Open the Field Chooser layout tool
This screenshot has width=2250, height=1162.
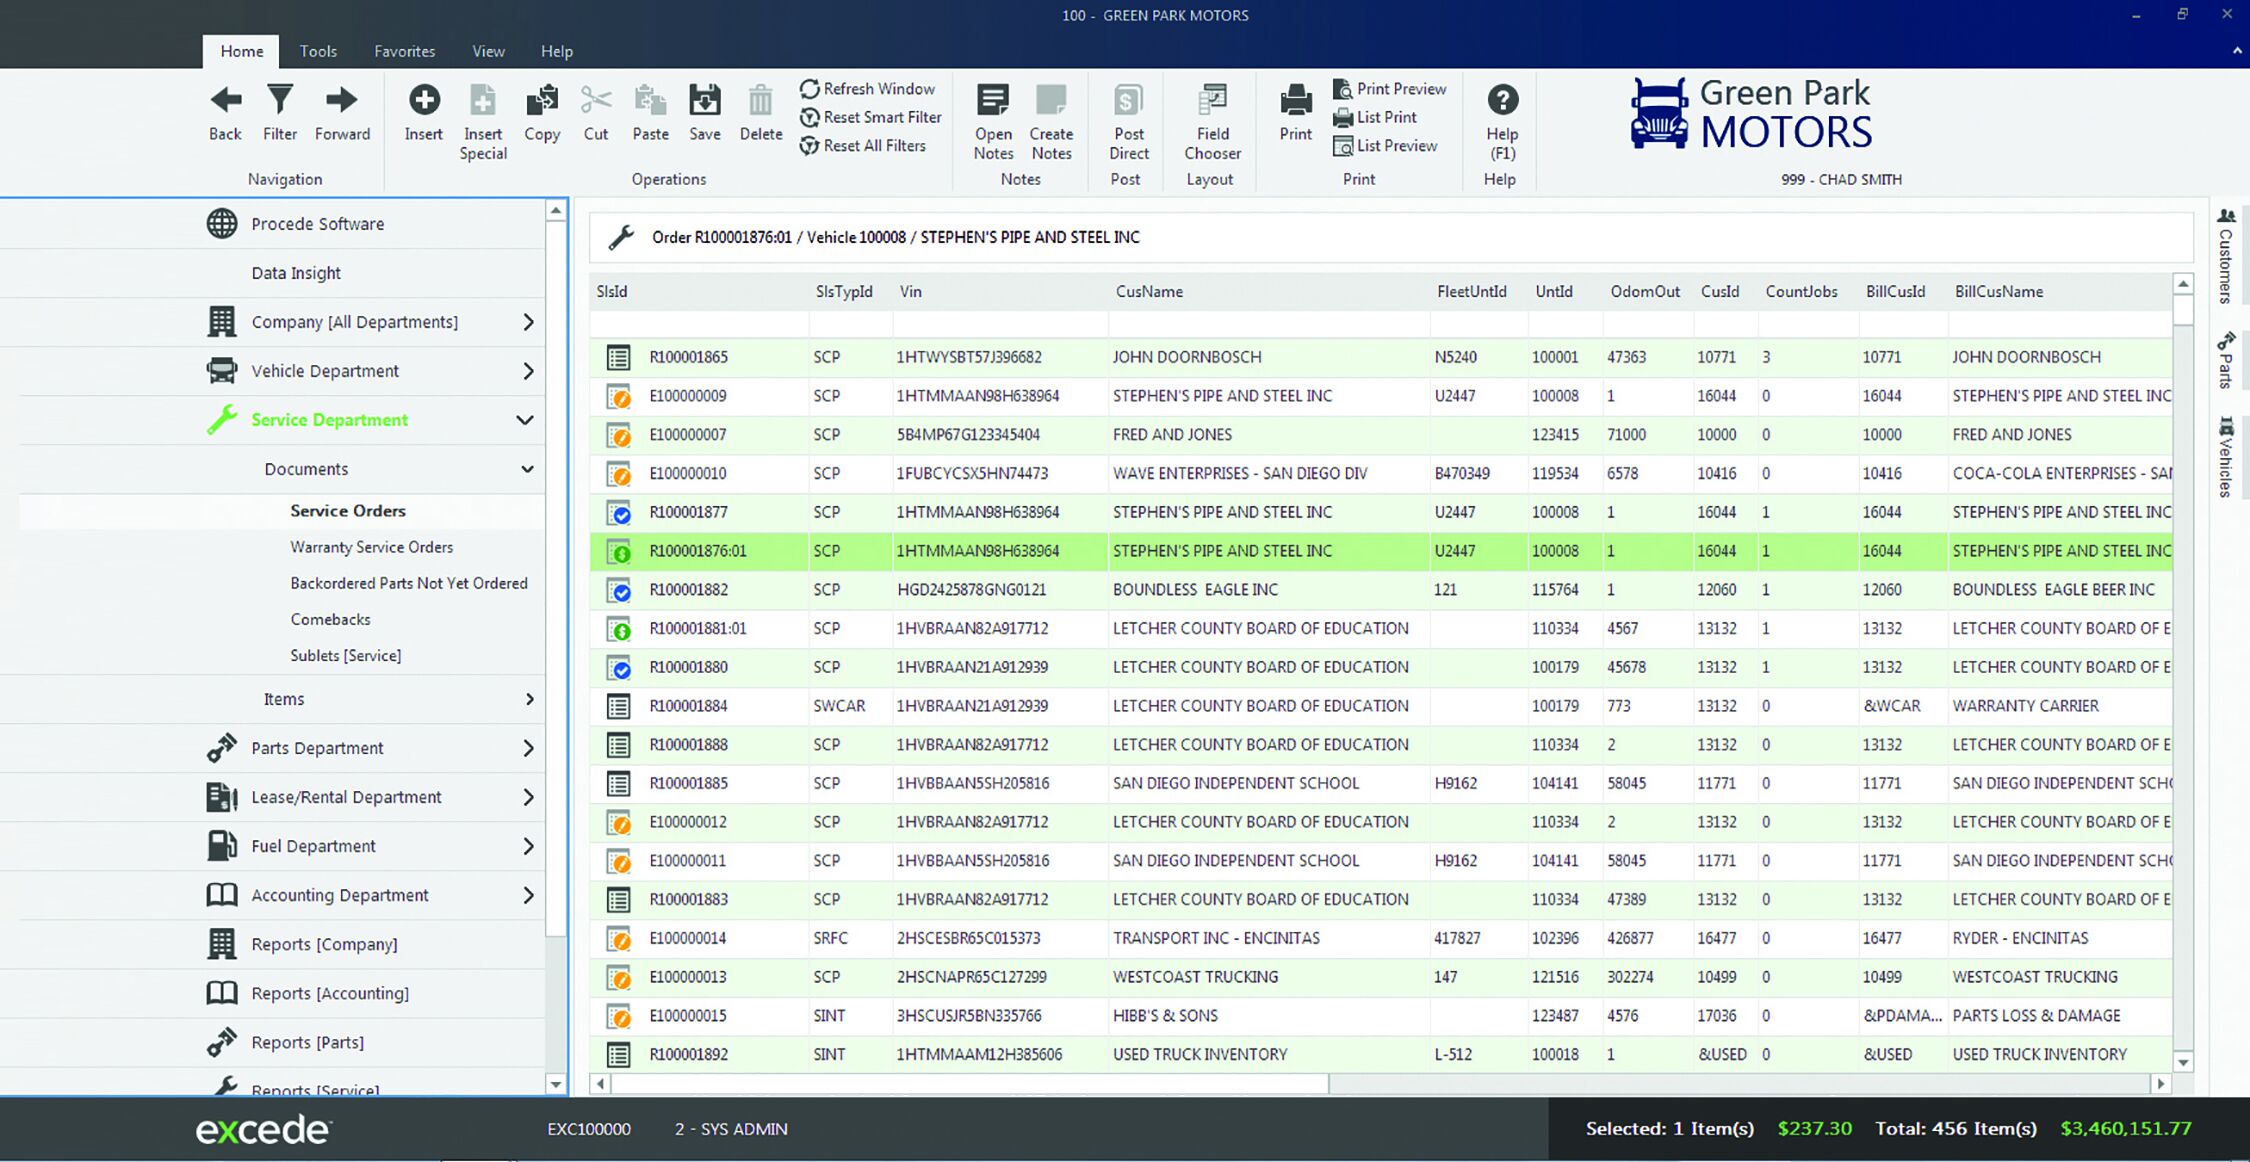[1212, 100]
